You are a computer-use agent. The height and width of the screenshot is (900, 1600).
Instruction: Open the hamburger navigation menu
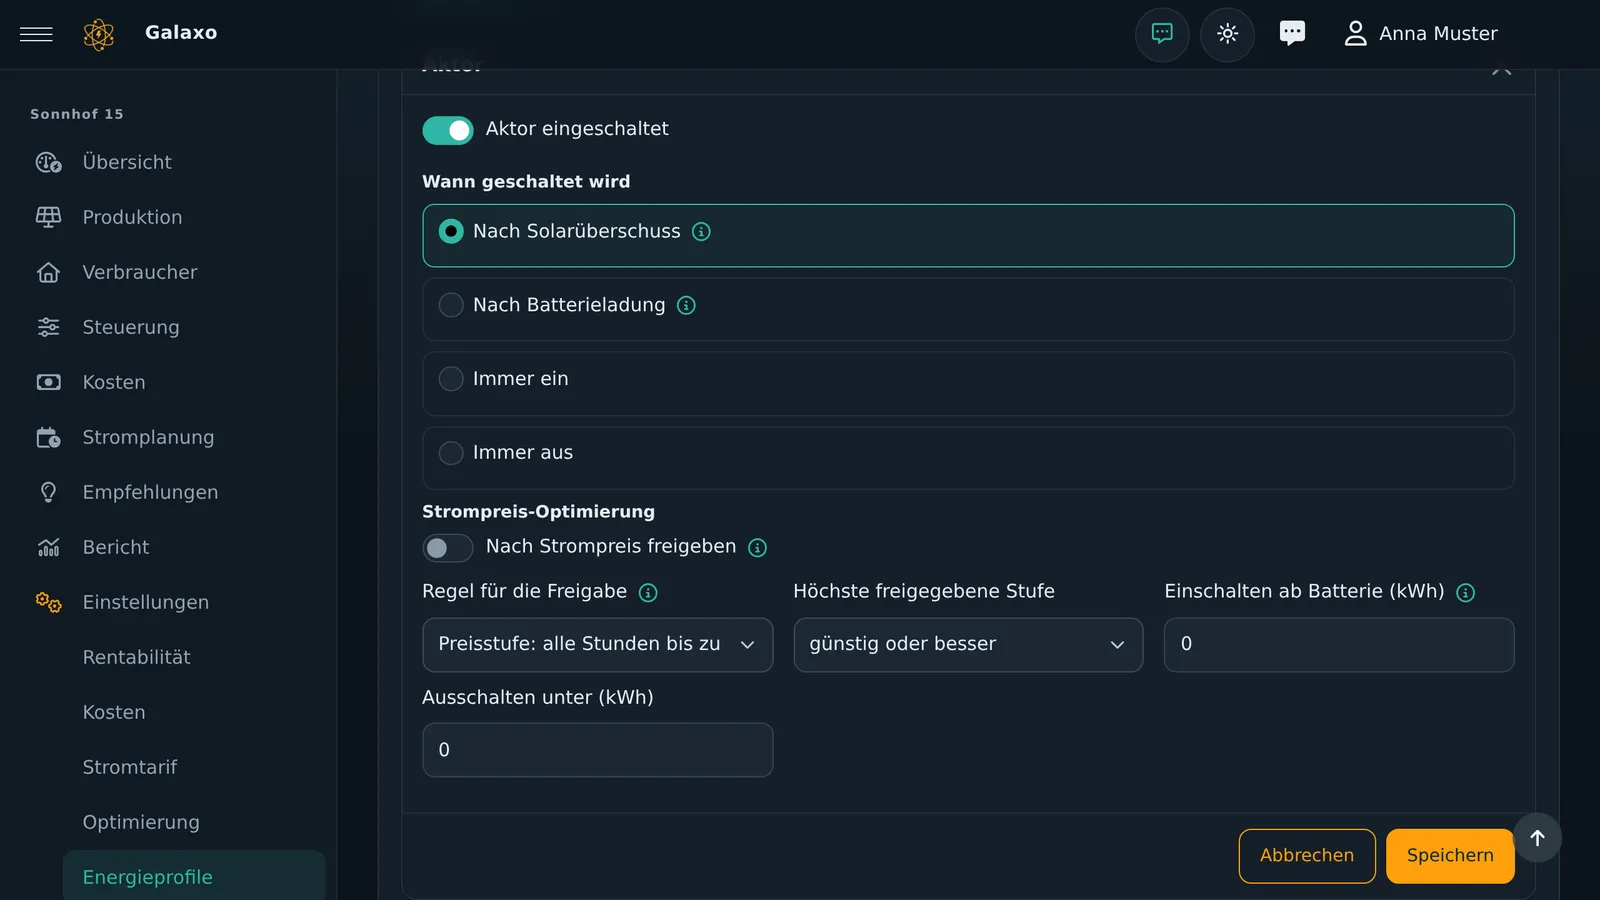pyautogui.click(x=36, y=34)
